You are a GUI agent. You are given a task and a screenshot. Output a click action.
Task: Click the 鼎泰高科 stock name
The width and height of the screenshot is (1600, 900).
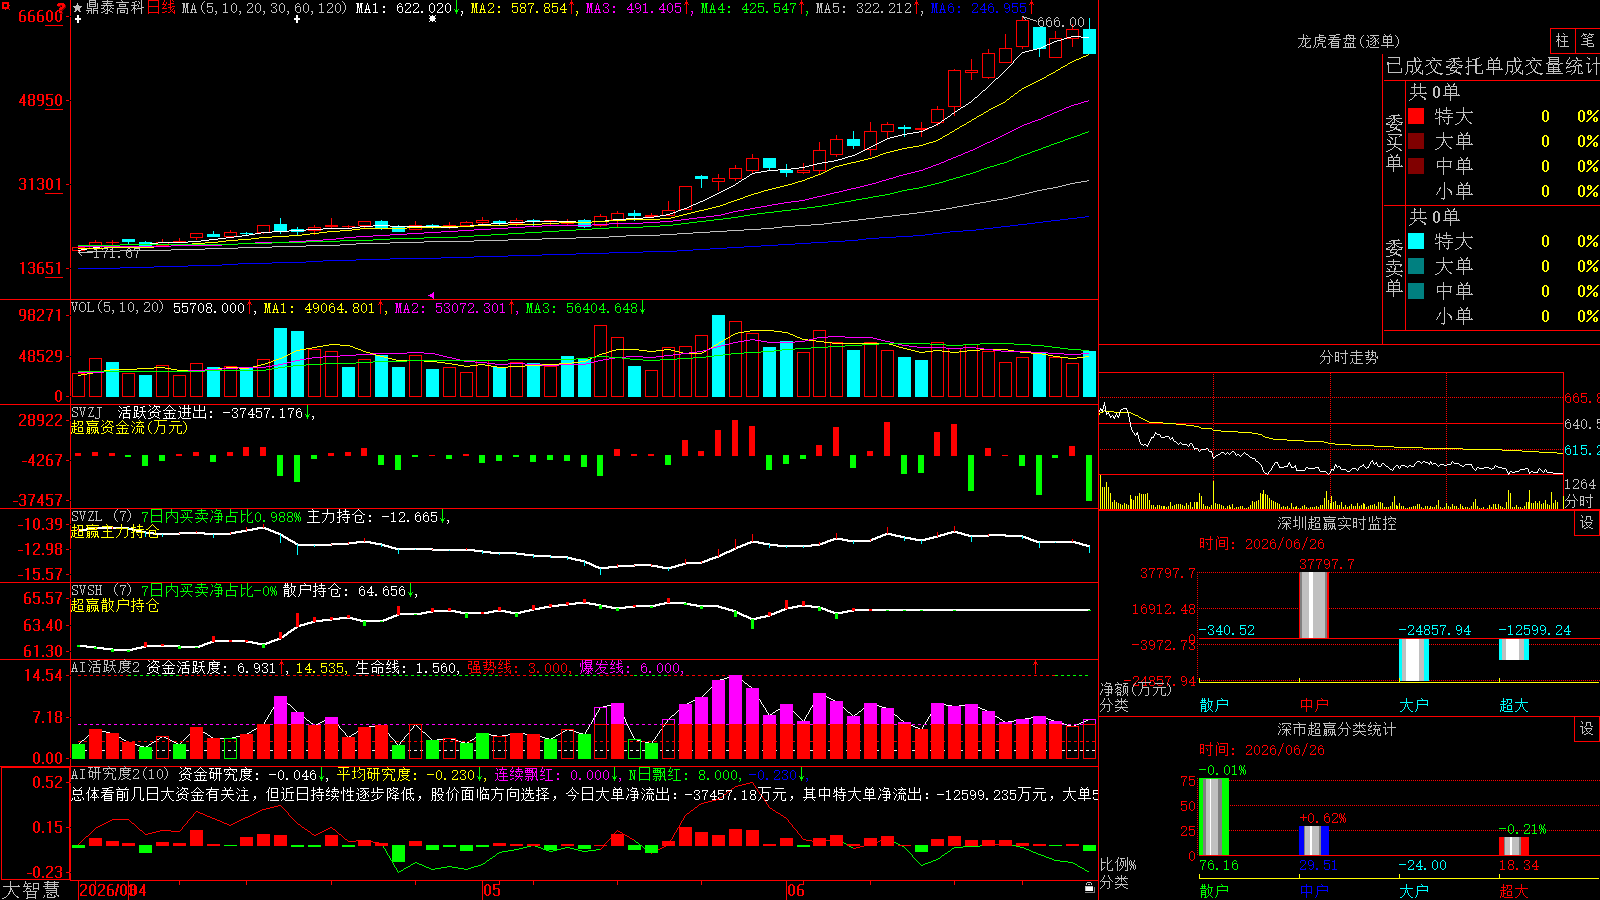pyautogui.click(x=115, y=8)
